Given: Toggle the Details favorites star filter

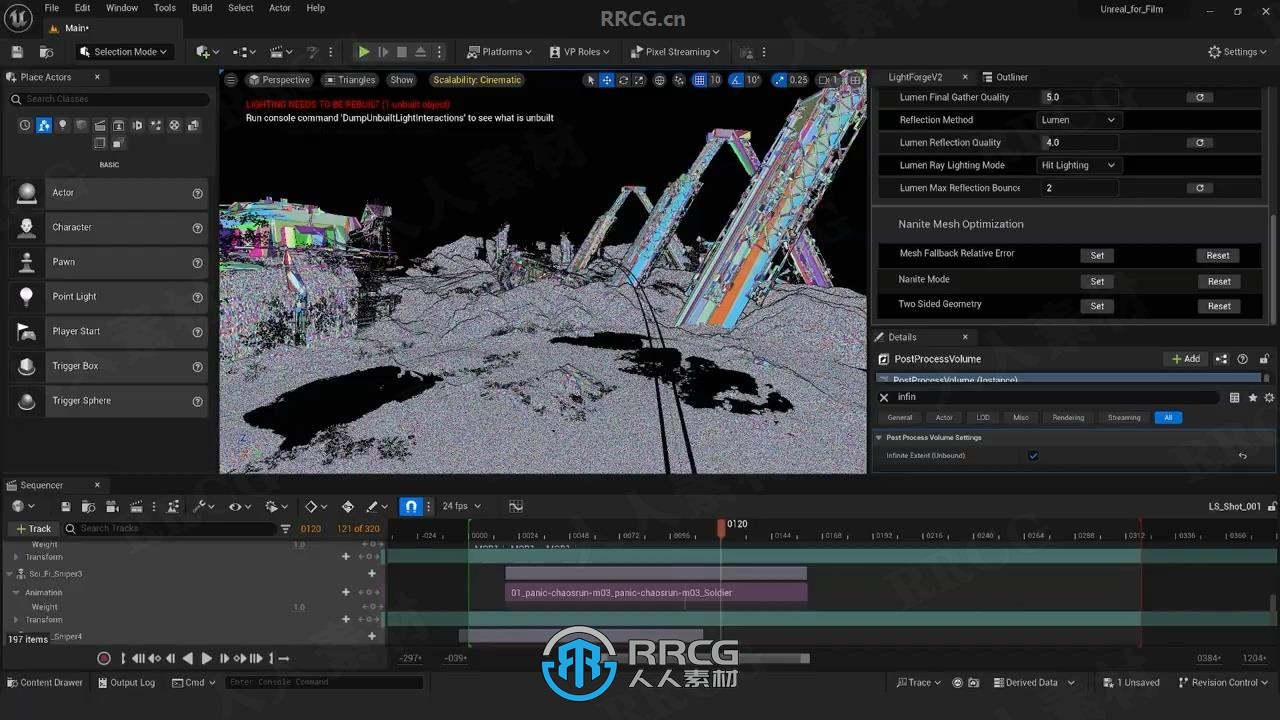Looking at the screenshot, I should pyautogui.click(x=1252, y=398).
